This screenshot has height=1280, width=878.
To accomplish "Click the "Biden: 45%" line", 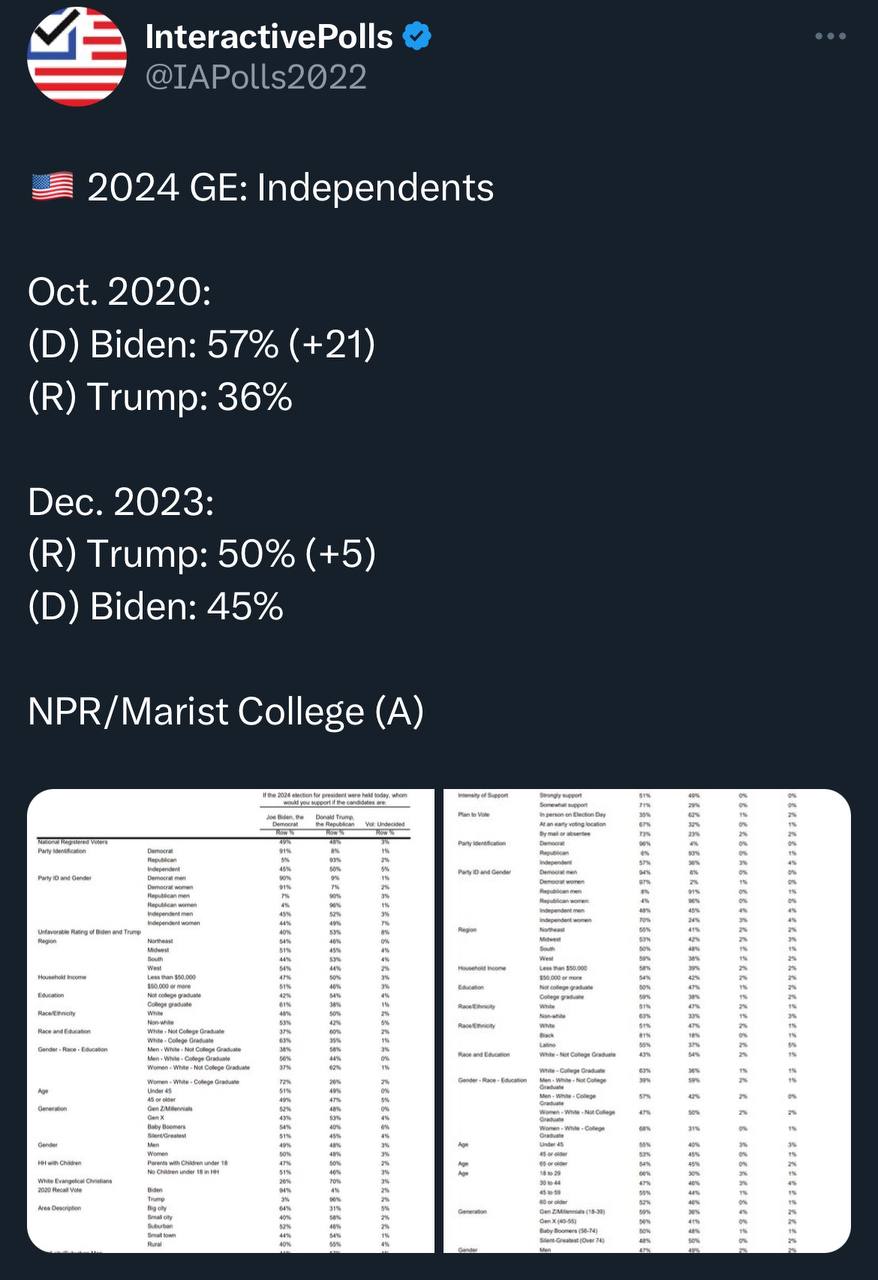I will 156,607.
